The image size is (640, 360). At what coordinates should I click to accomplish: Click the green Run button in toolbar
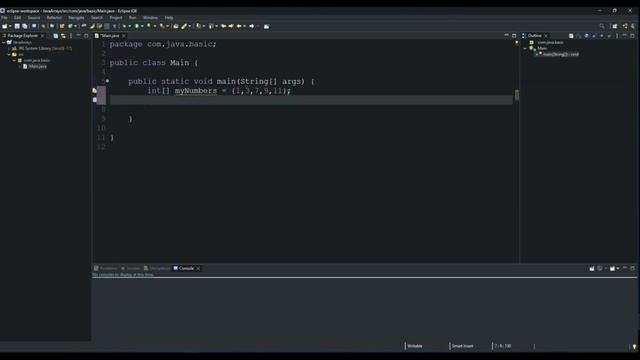click(x=137, y=26)
